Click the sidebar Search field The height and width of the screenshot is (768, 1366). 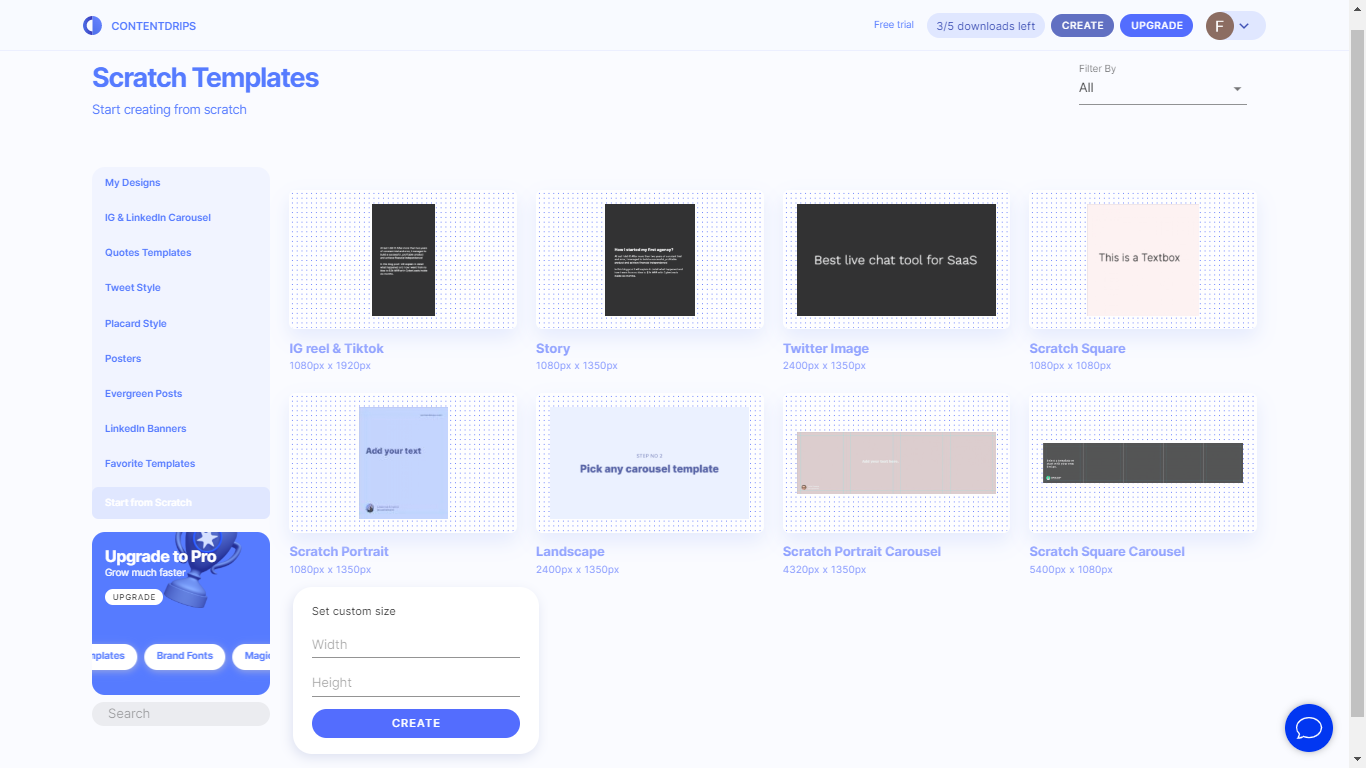coord(181,714)
